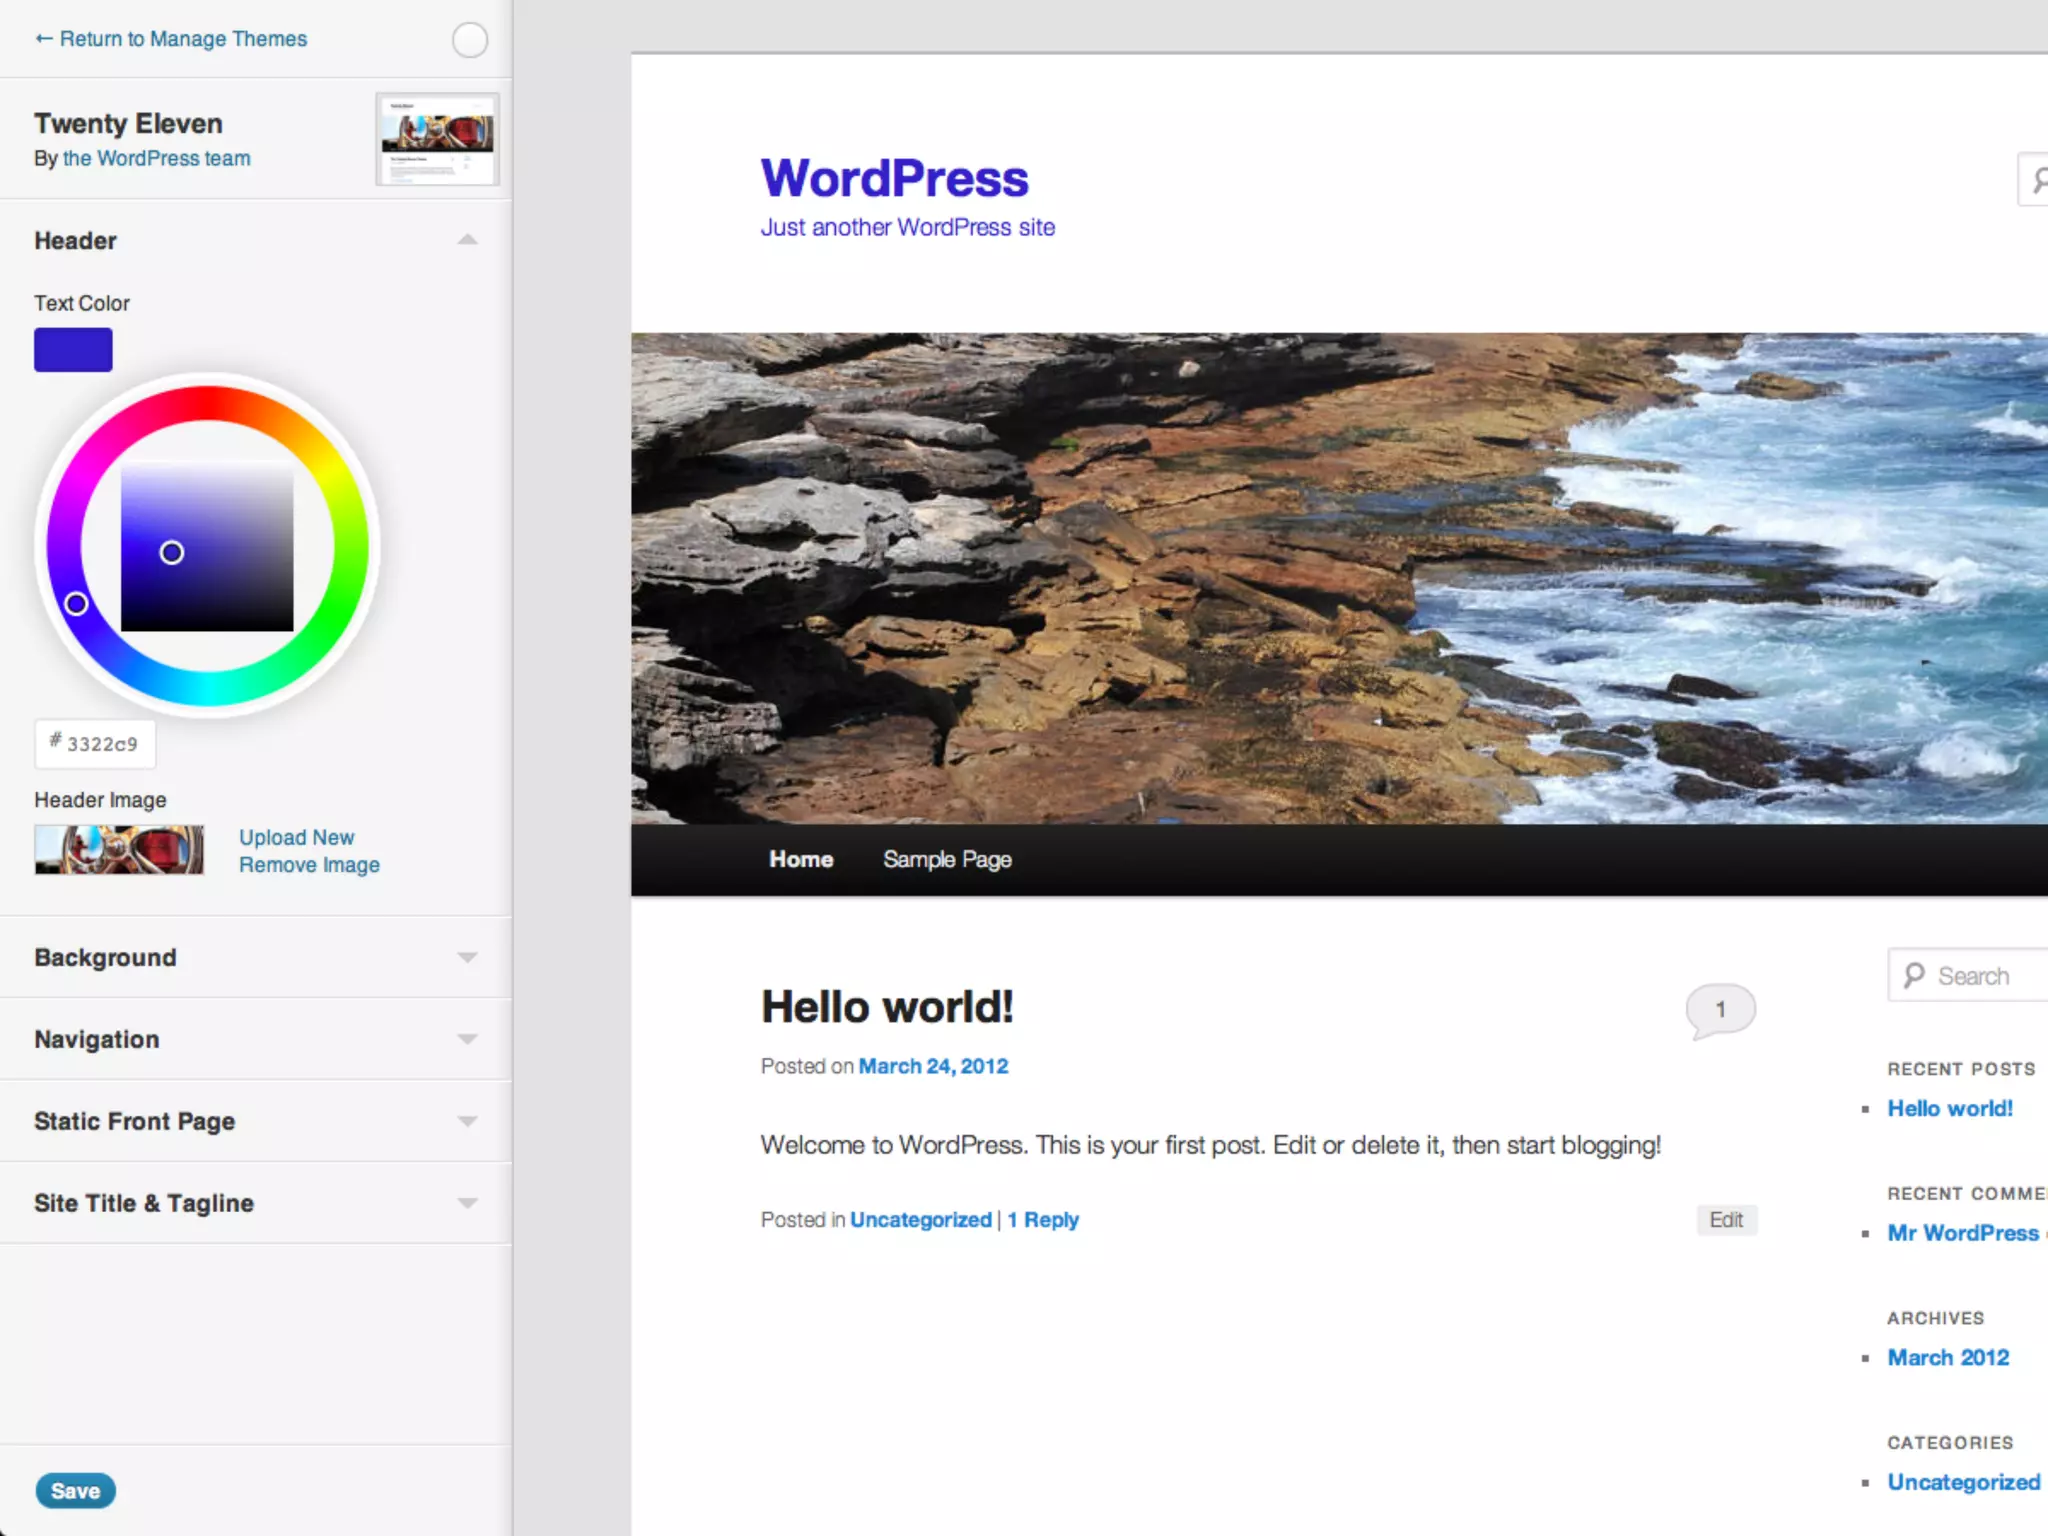Click the hue ring handle on color wheel
2048x1536 pixels.
(x=76, y=603)
